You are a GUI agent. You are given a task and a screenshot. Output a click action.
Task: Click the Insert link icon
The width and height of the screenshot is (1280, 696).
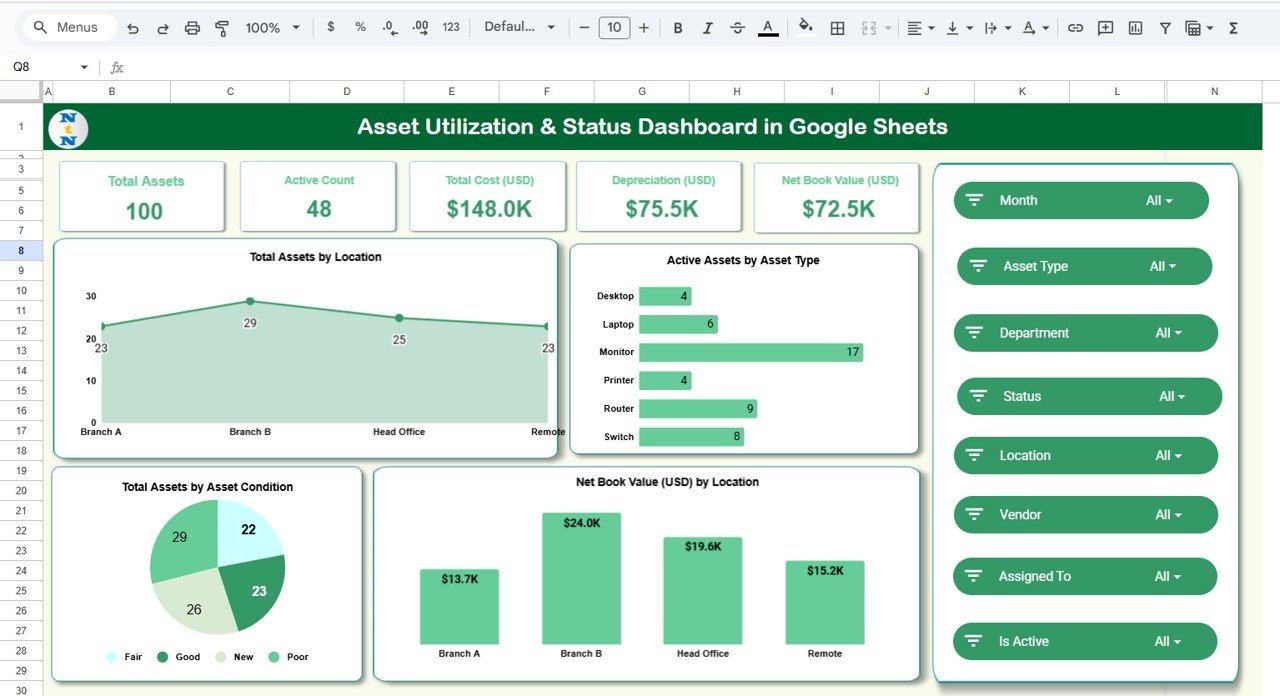click(x=1075, y=28)
